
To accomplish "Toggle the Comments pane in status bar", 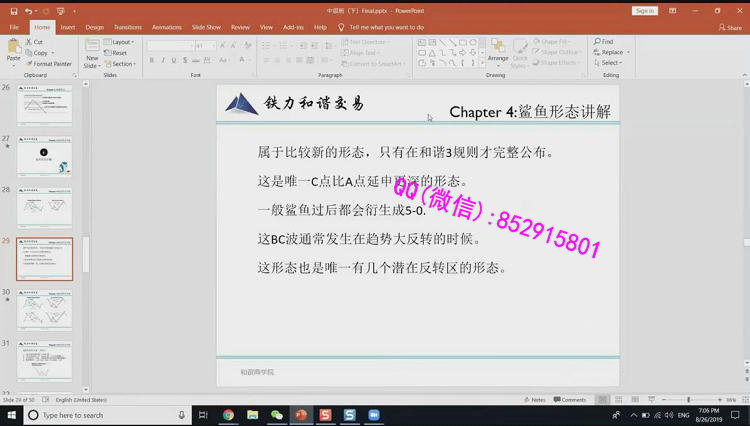I will tap(571, 399).
